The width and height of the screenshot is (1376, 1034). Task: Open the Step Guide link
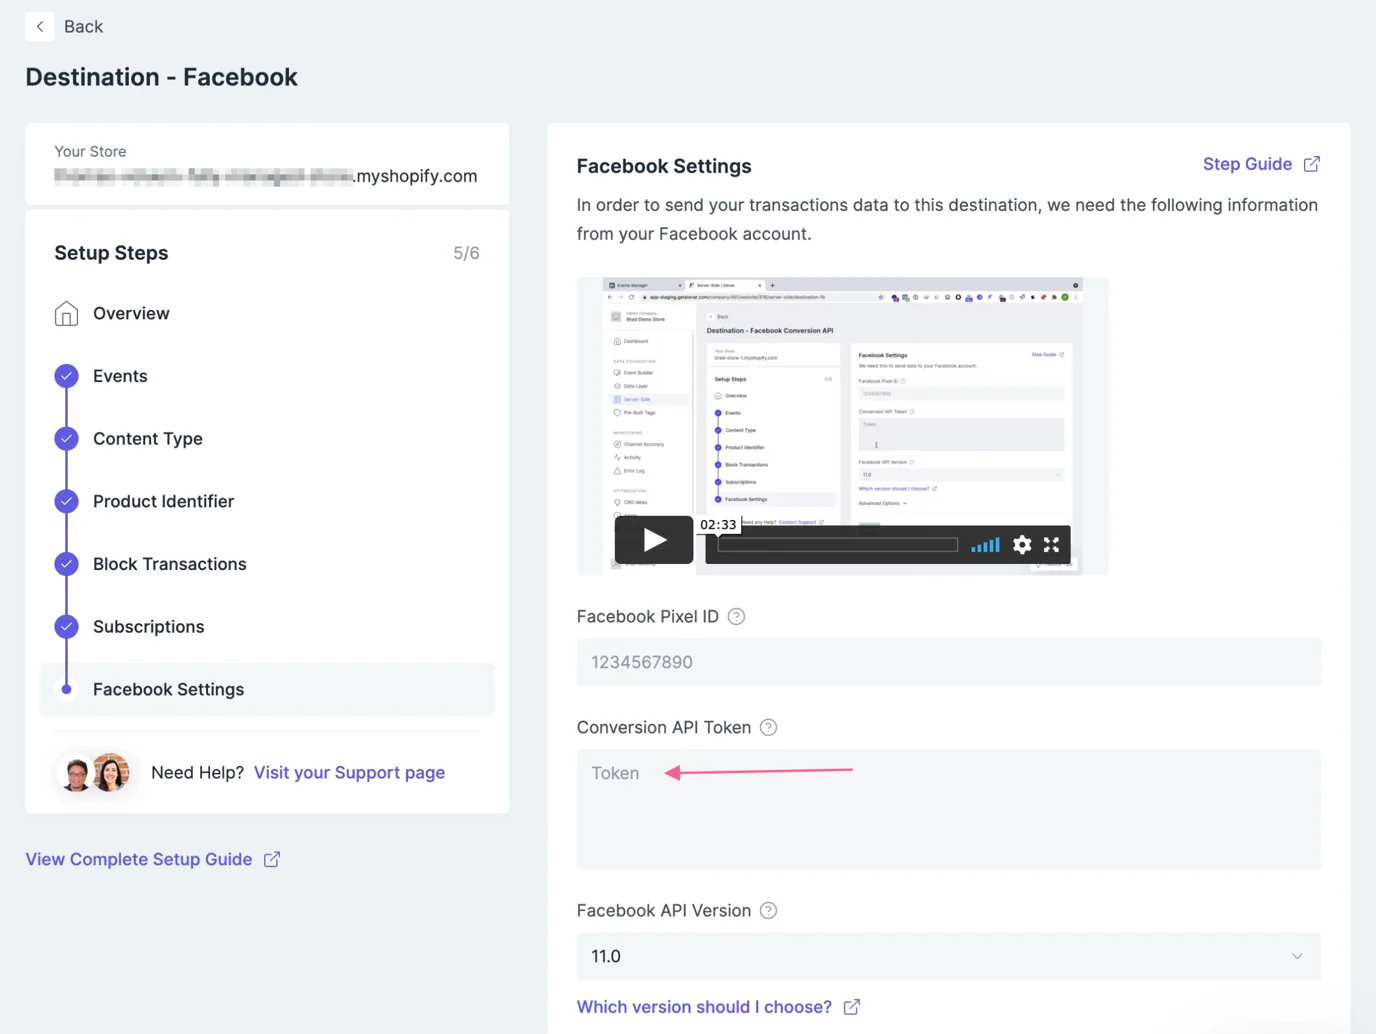[x=1247, y=164]
